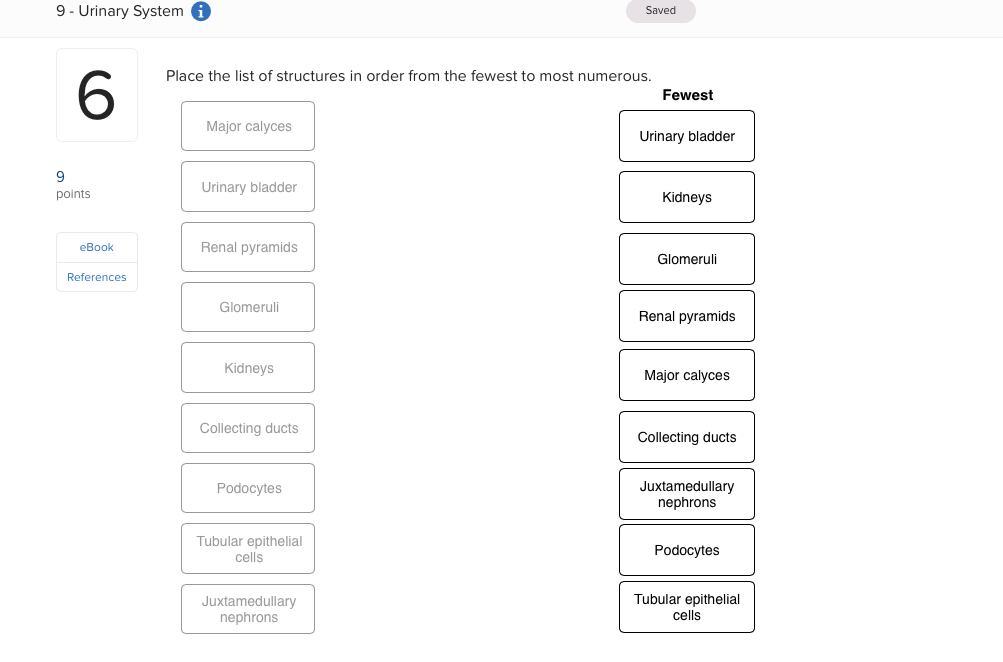Click the 9 points label

point(66,184)
